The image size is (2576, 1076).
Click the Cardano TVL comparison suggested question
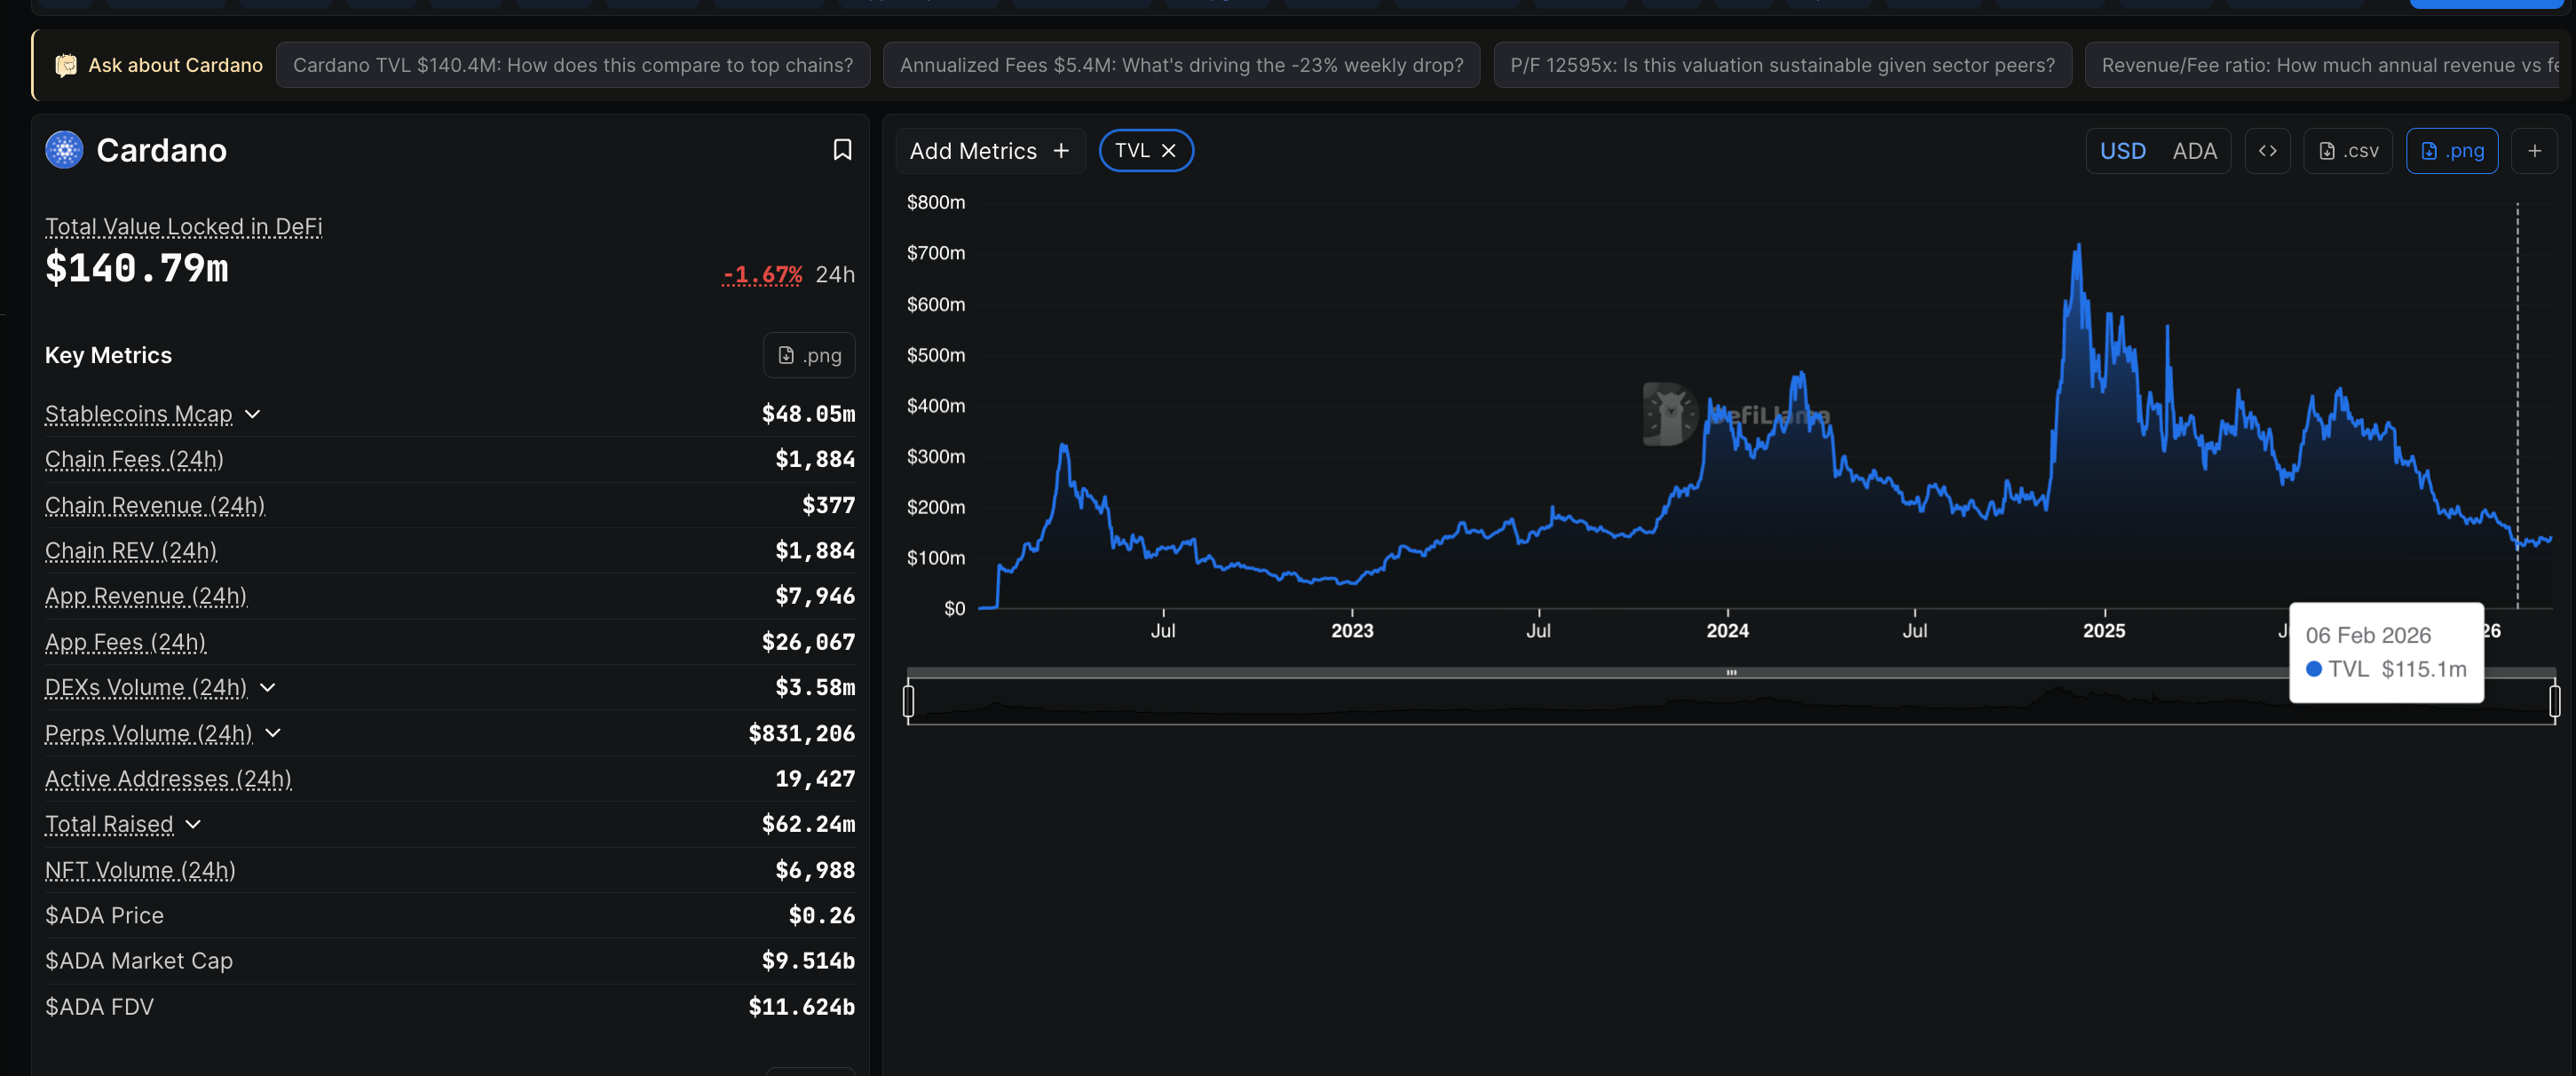573,64
